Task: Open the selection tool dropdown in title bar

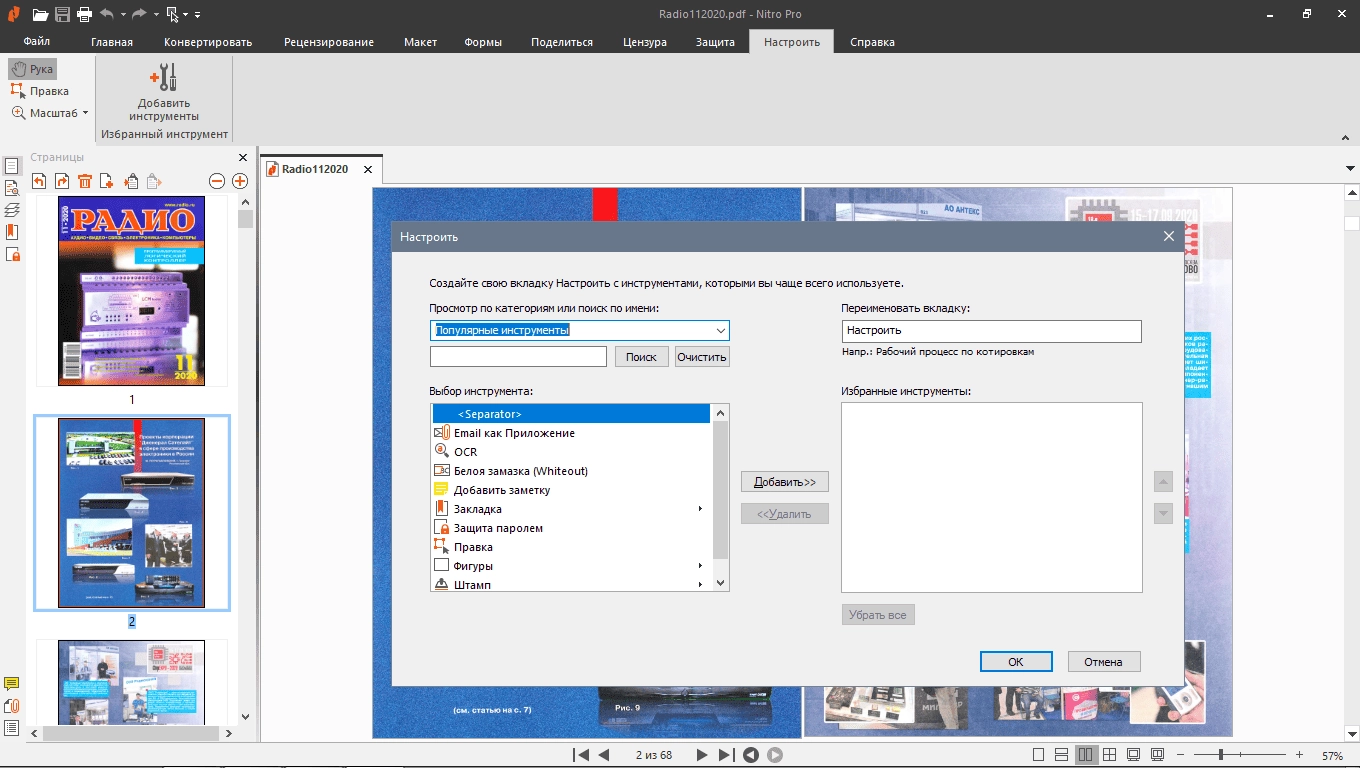Action: tap(186, 15)
